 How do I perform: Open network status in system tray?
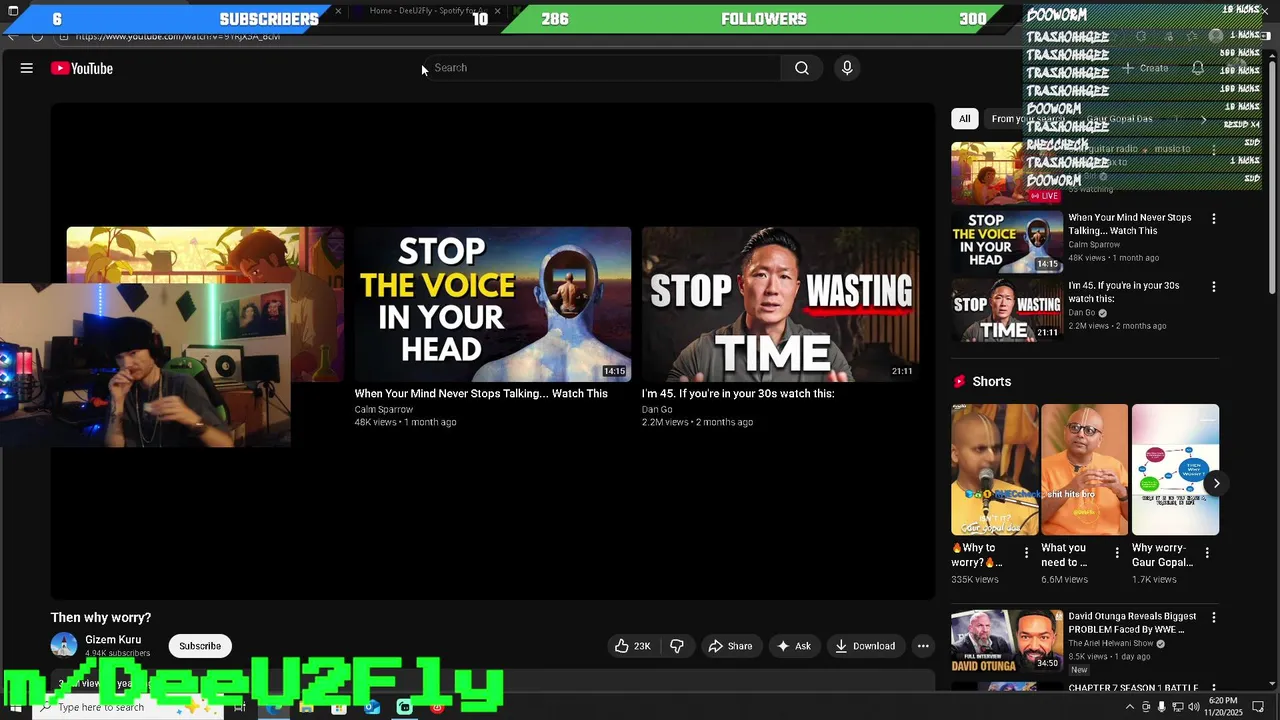[x=1178, y=707]
